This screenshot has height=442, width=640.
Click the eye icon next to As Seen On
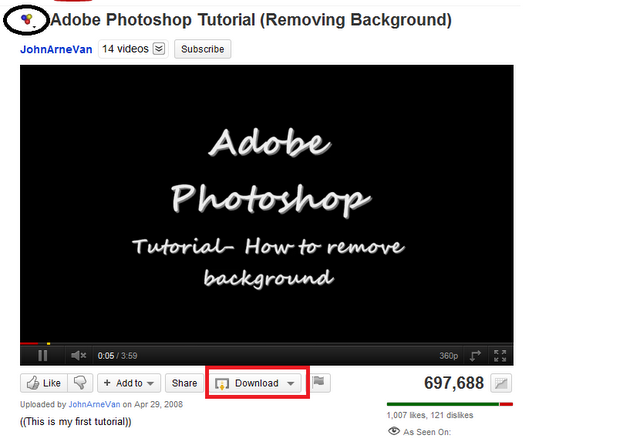393,431
